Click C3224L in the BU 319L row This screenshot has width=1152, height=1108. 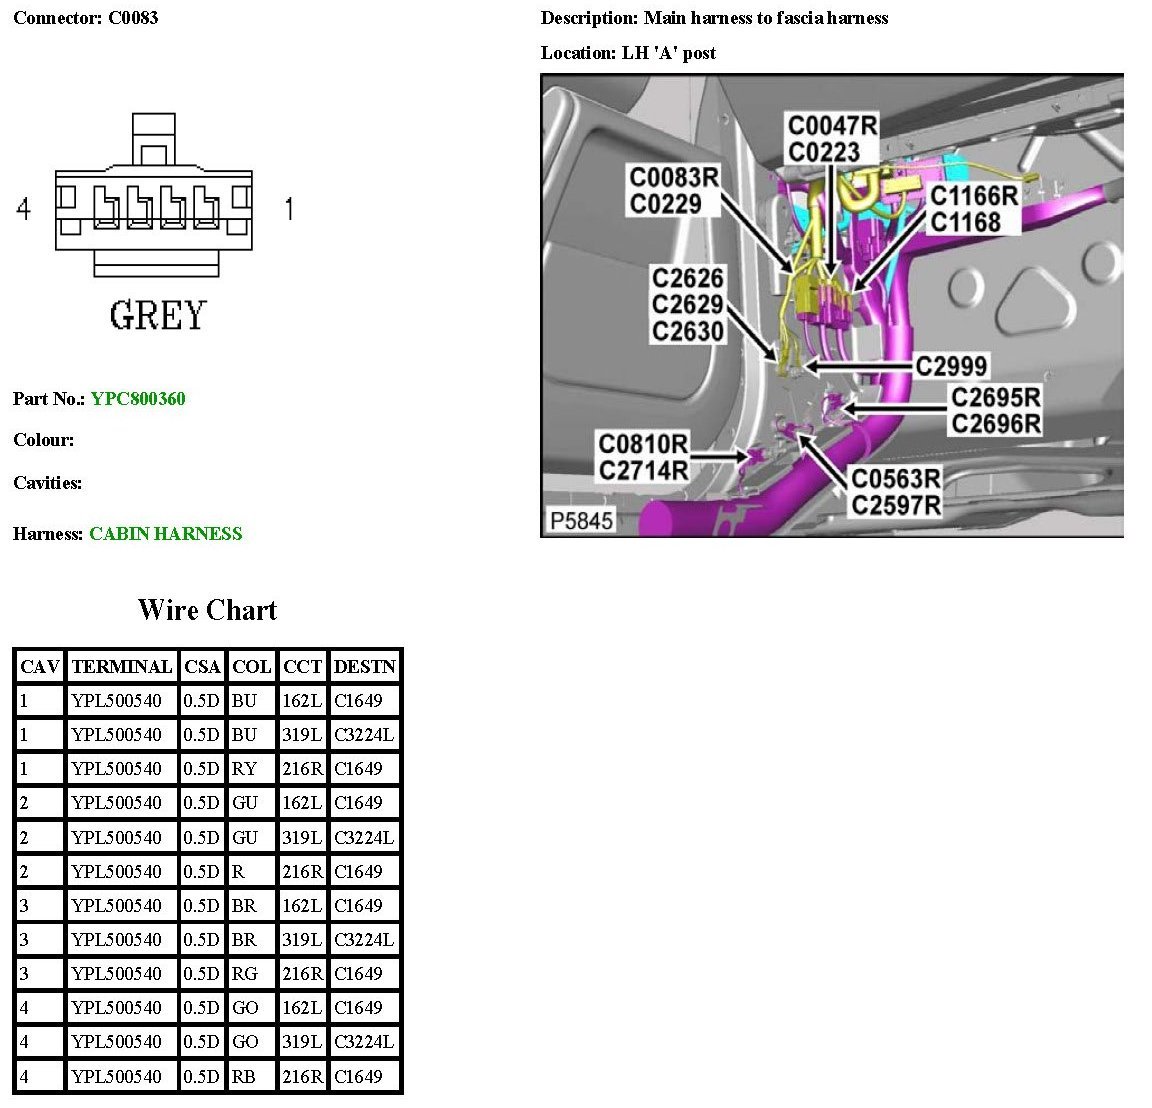(x=364, y=735)
